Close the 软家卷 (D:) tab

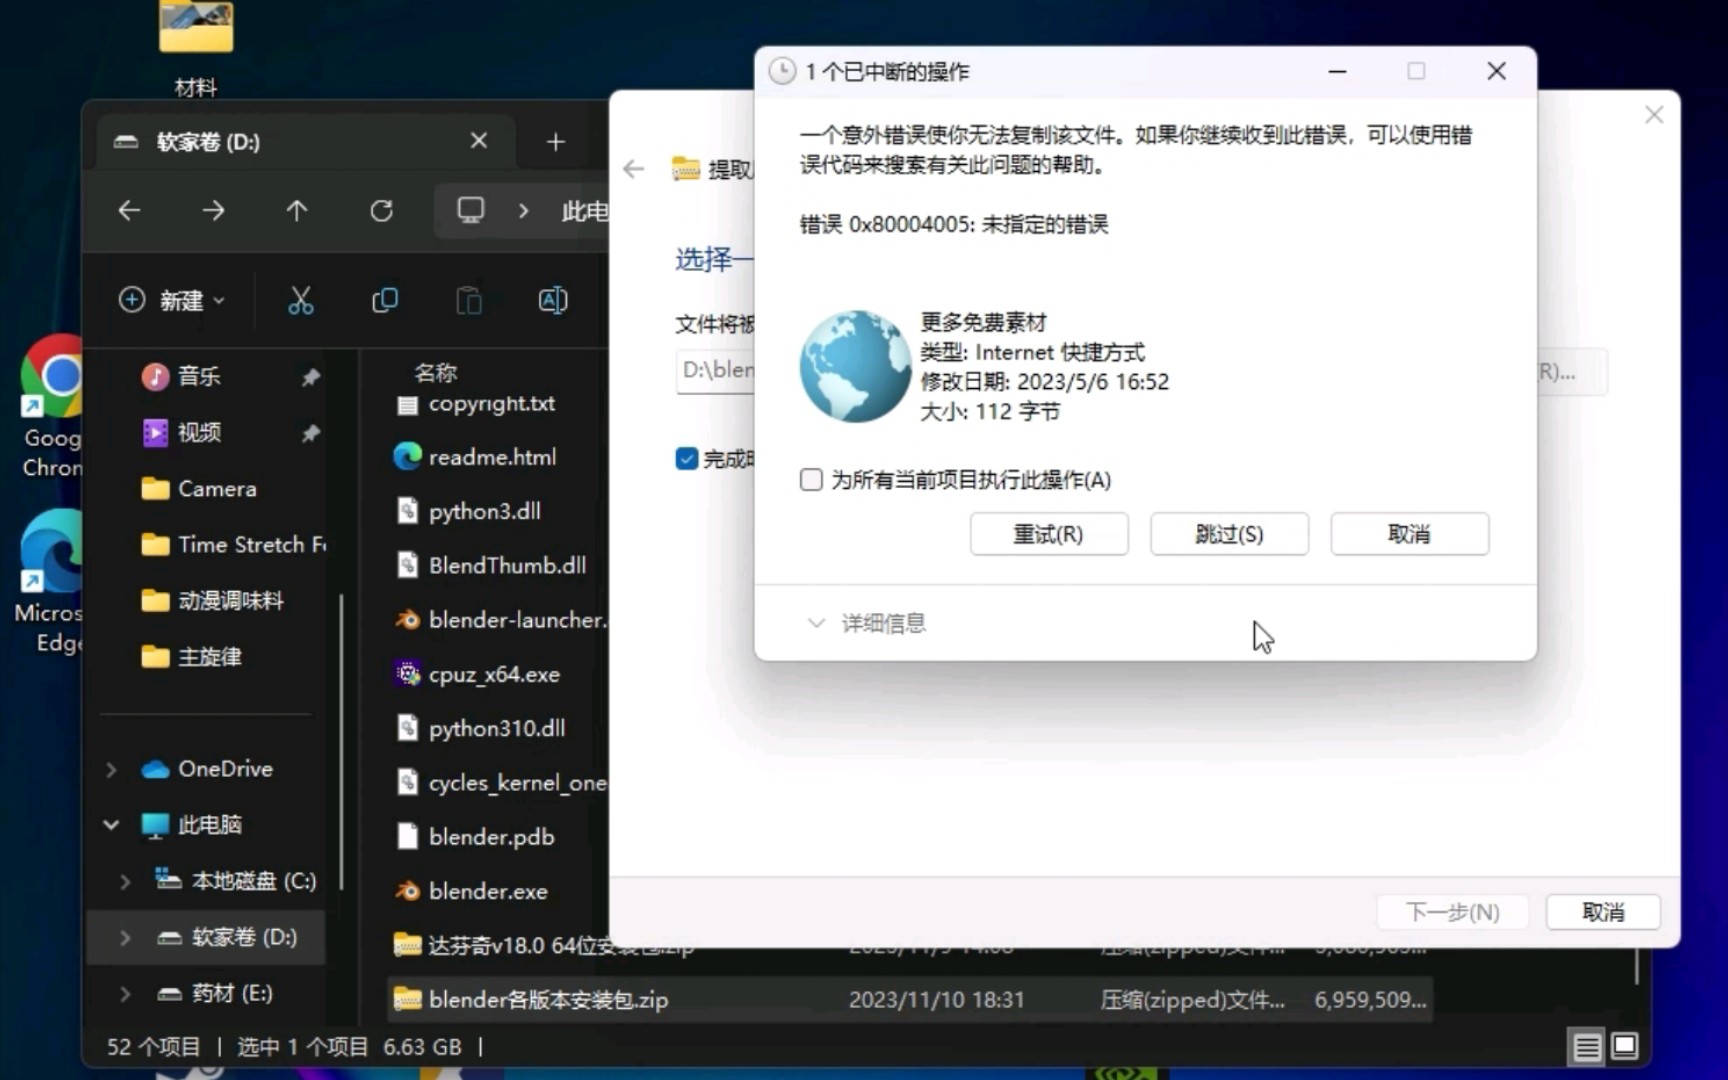pos(479,141)
